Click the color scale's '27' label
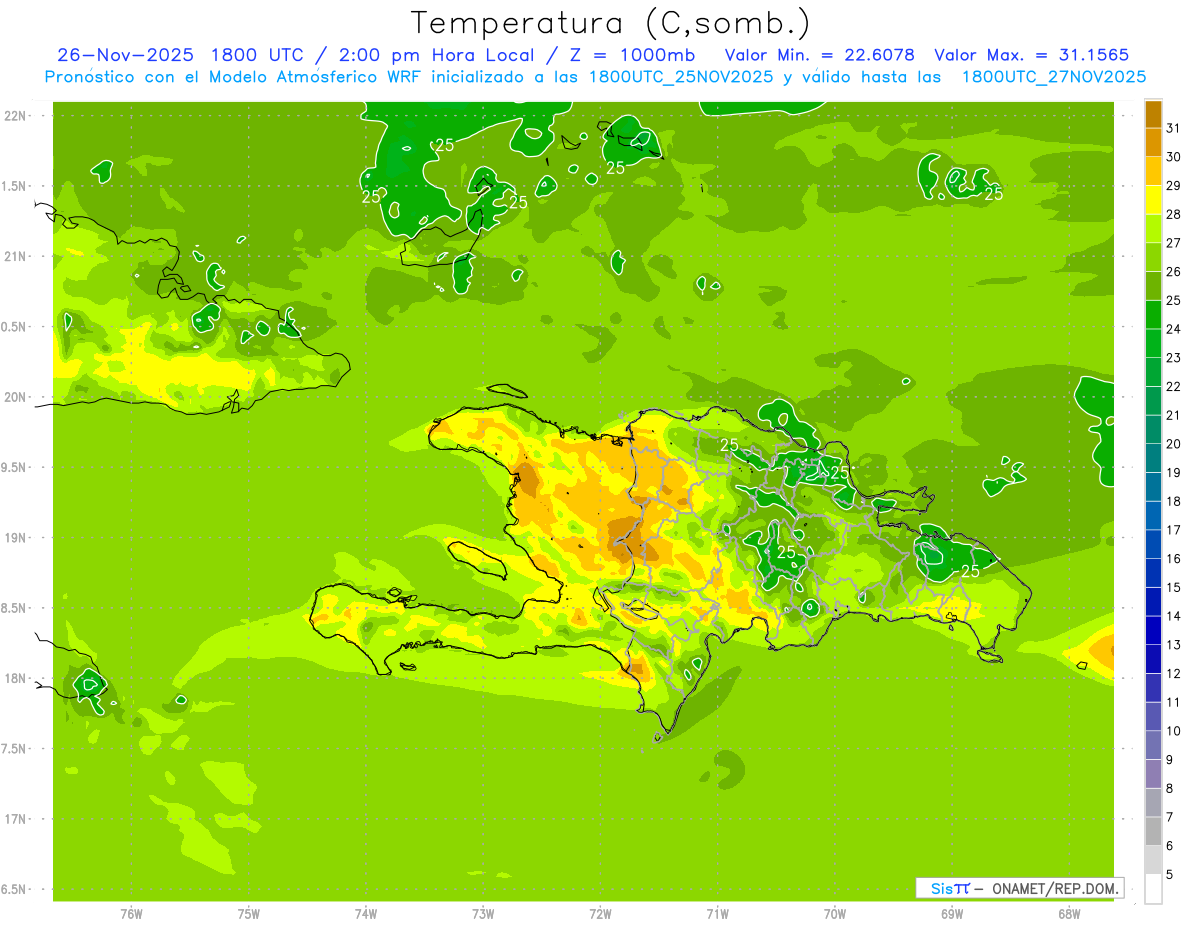 [x=1174, y=243]
